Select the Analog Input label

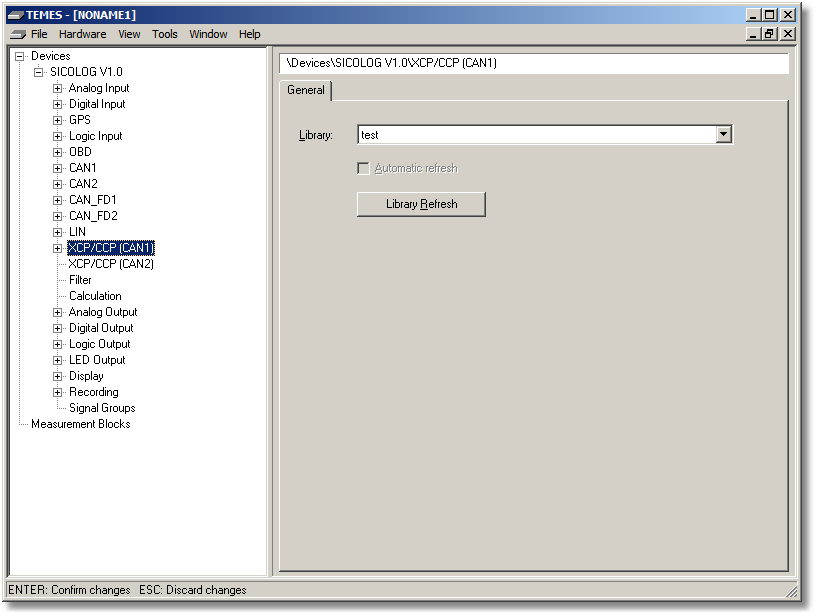click(x=99, y=88)
